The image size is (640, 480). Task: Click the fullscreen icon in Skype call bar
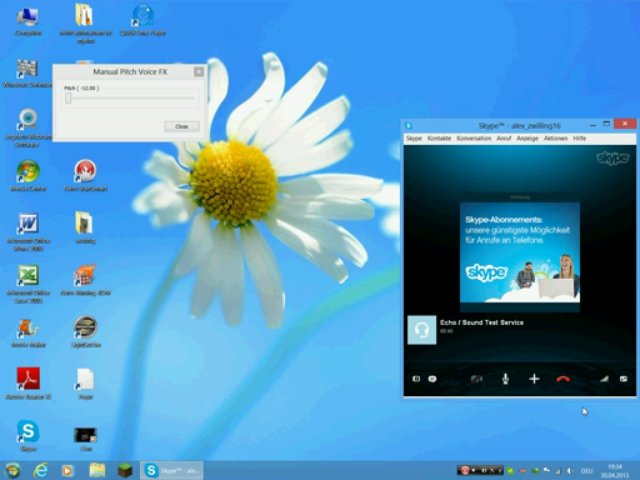[x=624, y=379]
